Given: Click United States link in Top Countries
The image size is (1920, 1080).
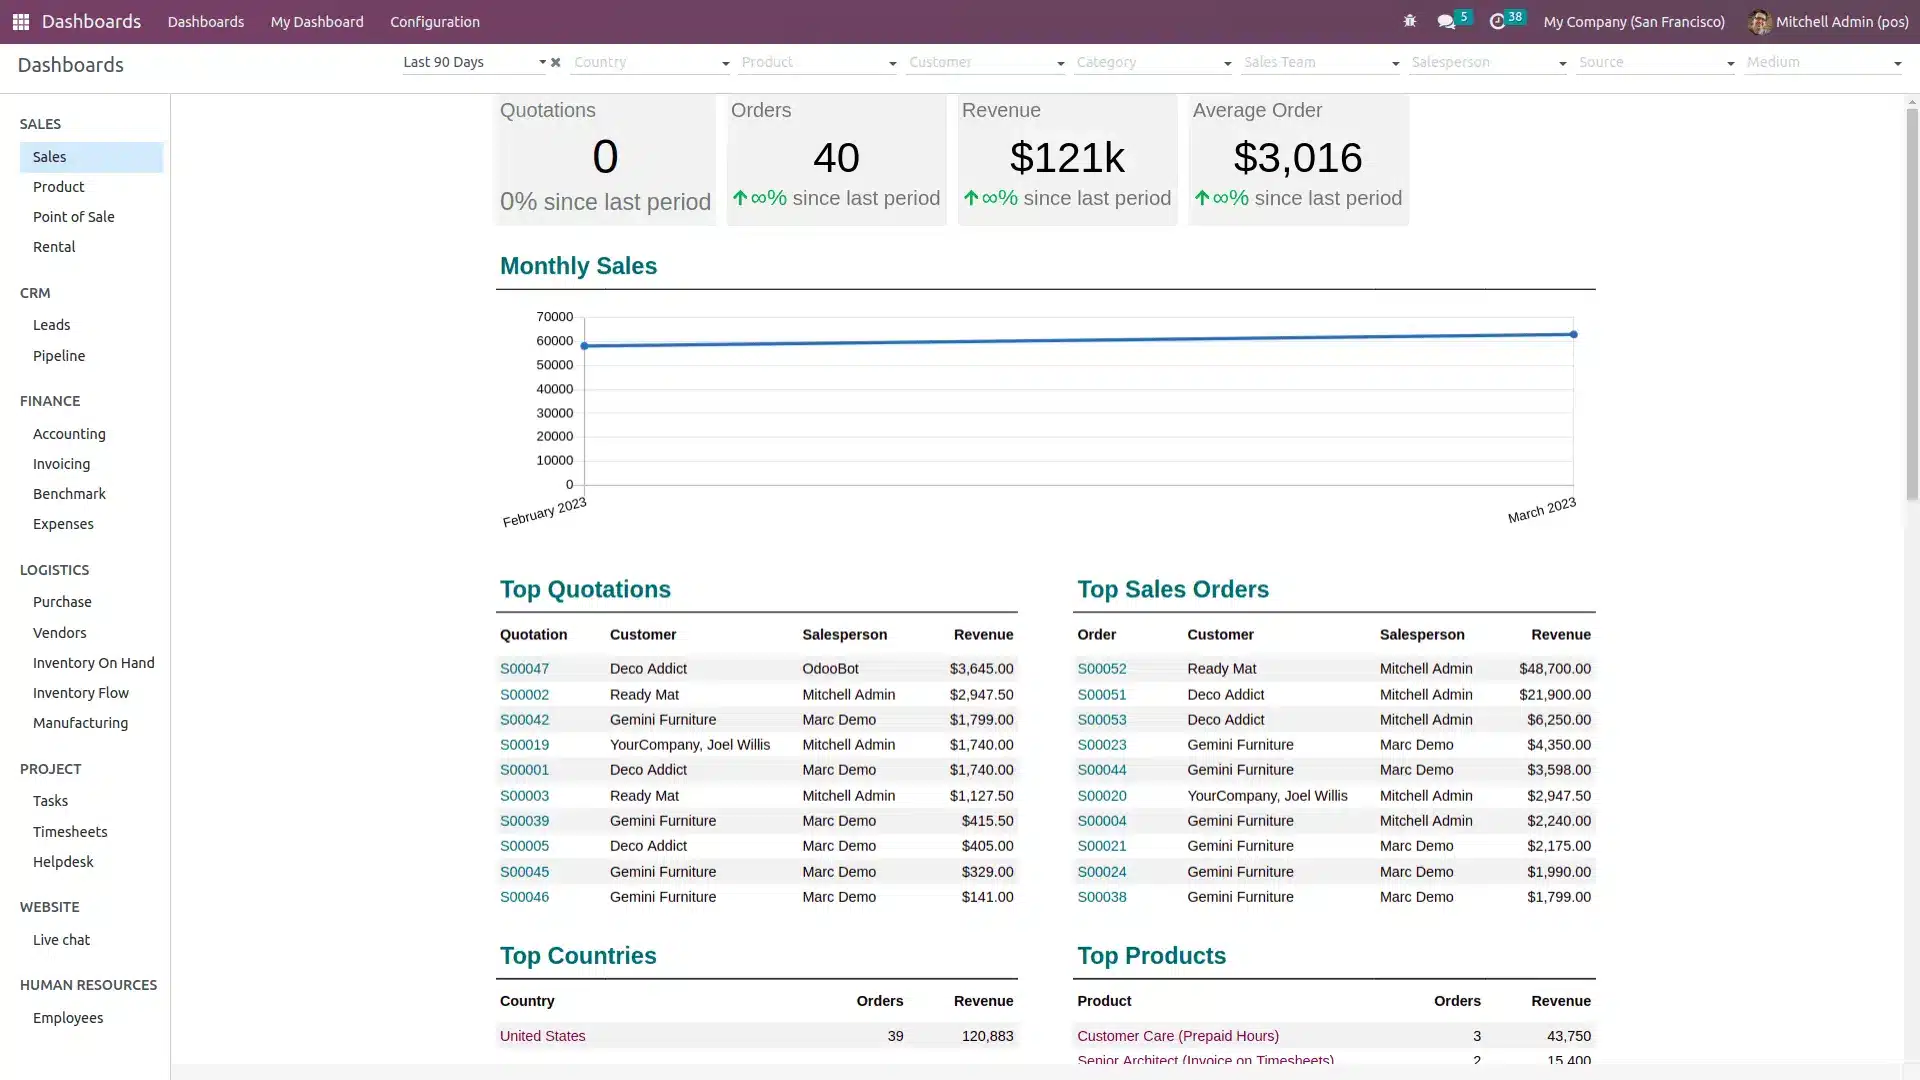Looking at the screenshot, I should tap(542, 1035).
